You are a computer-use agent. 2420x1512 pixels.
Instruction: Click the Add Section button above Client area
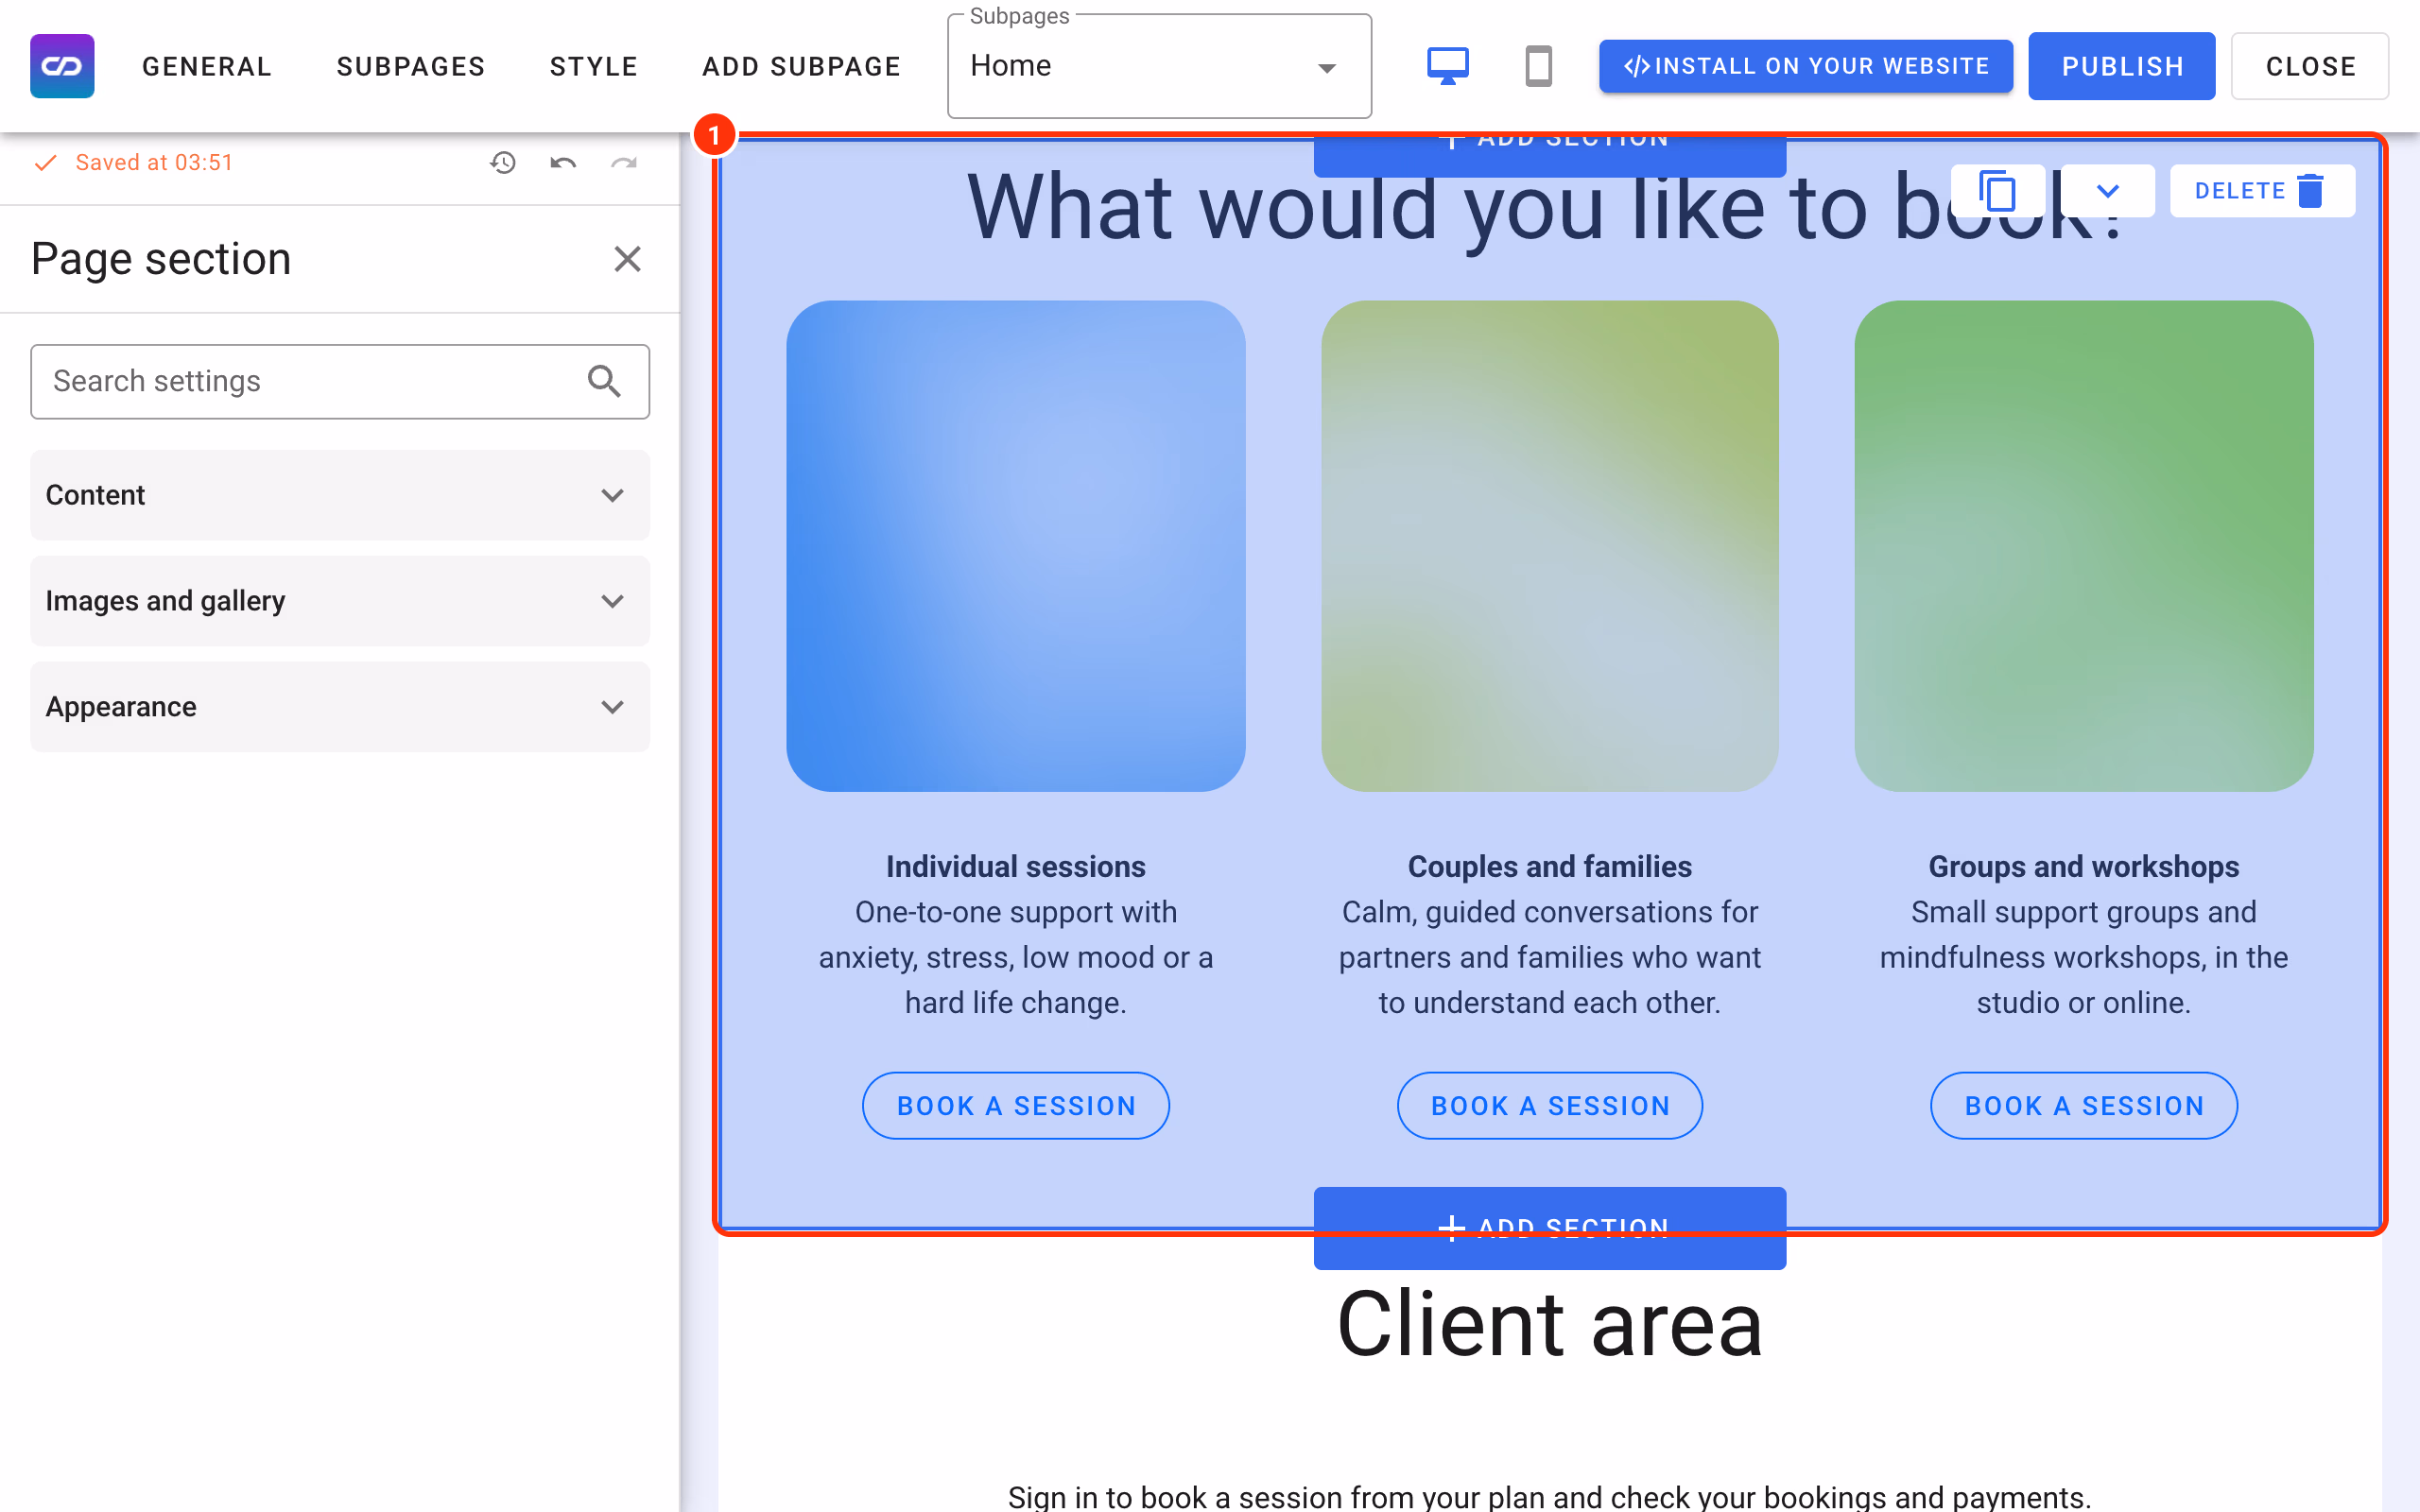(x=1550, y=1228)
